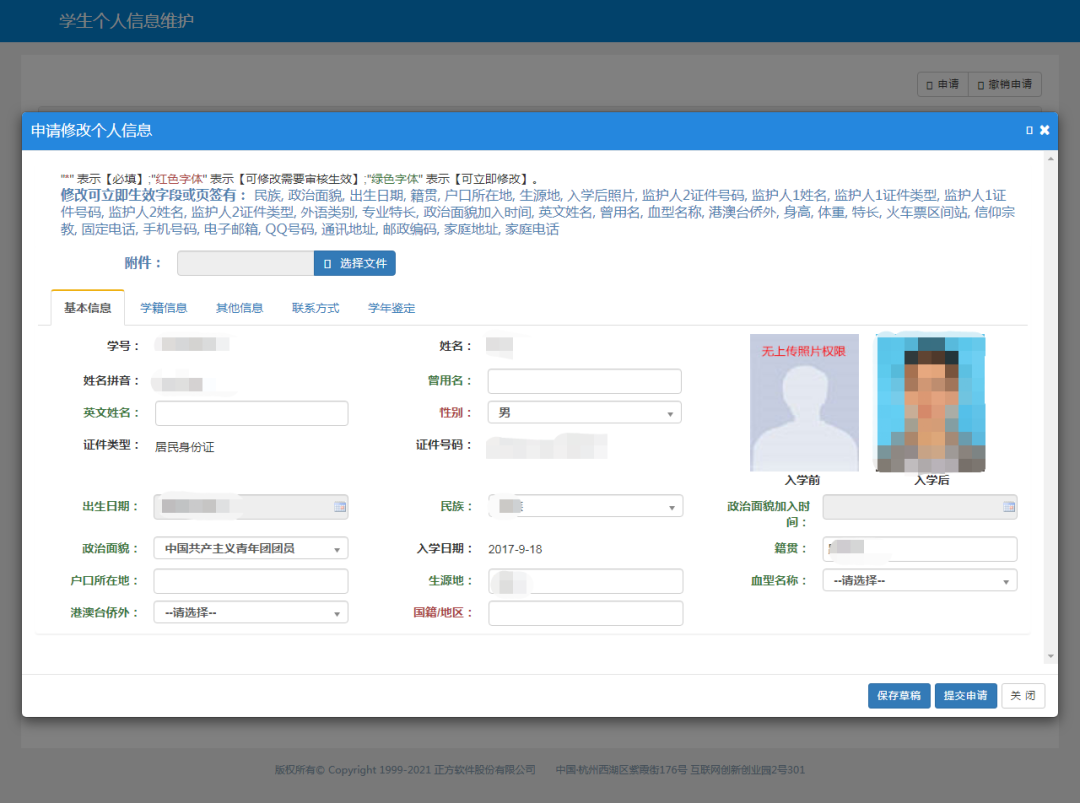This screenshot has width=1080, height=803.
Task: Maximize the 申请修改个人信息 dialog
Action: (x=1029, y=130)
